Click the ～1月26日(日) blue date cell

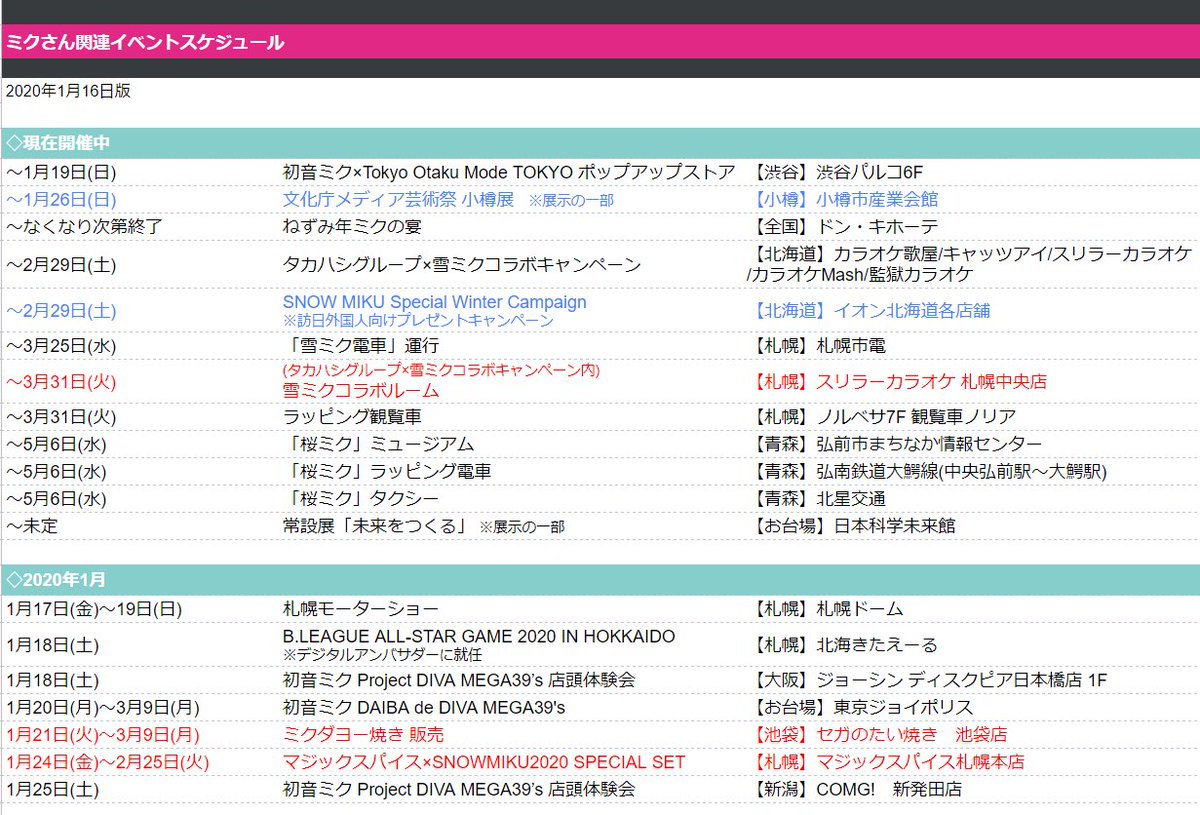point(60,200)
